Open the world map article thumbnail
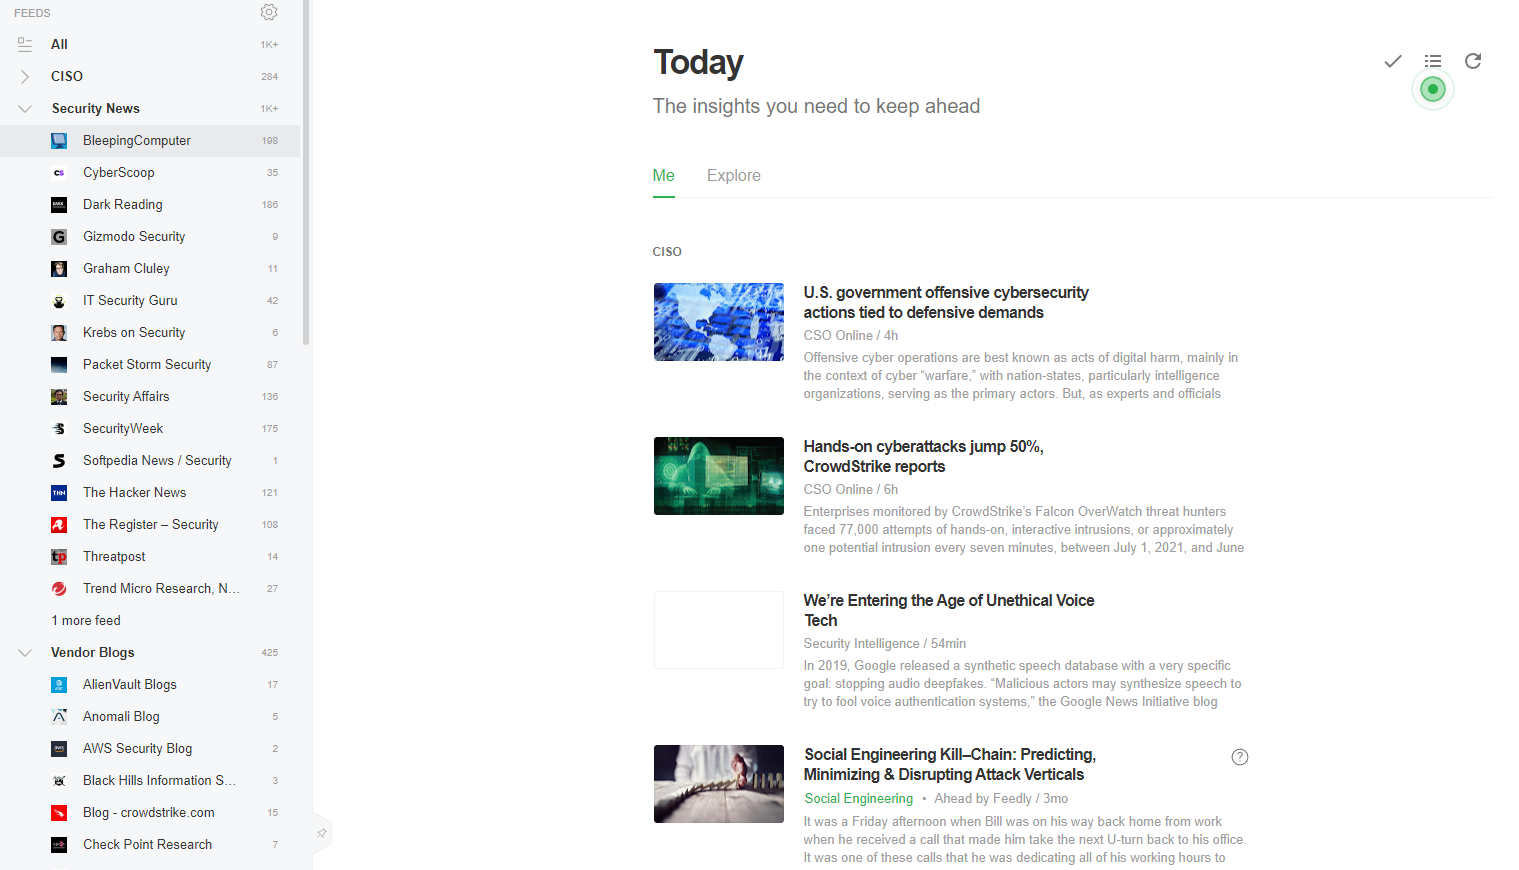This screenshot has width=1519, height=870. [x=719, y=322]
